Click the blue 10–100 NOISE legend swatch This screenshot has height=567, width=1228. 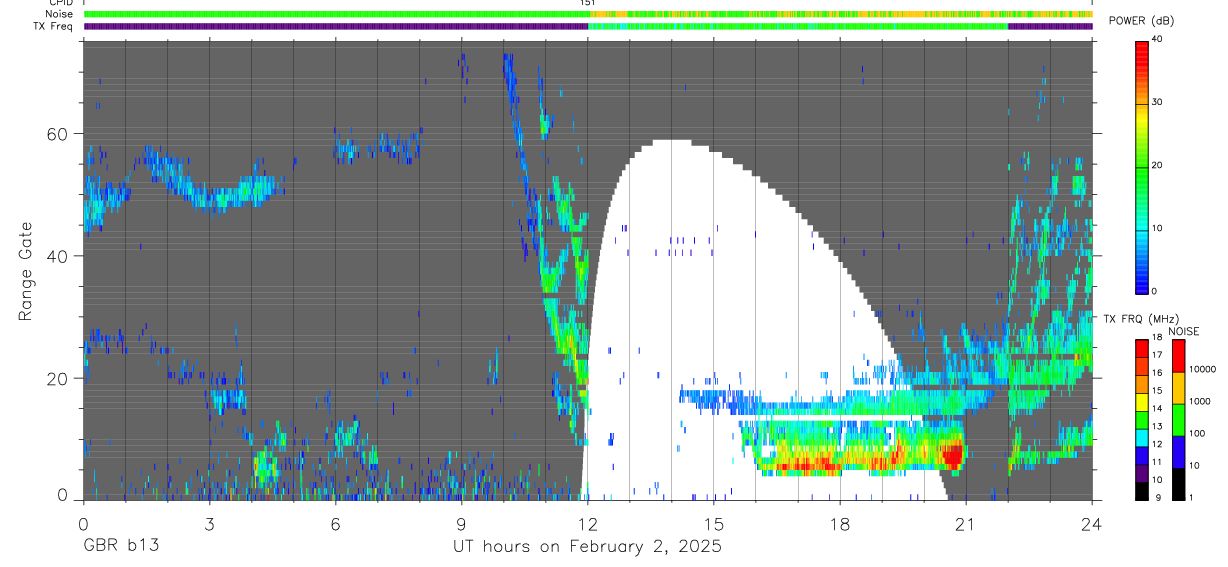[1178, 452]
